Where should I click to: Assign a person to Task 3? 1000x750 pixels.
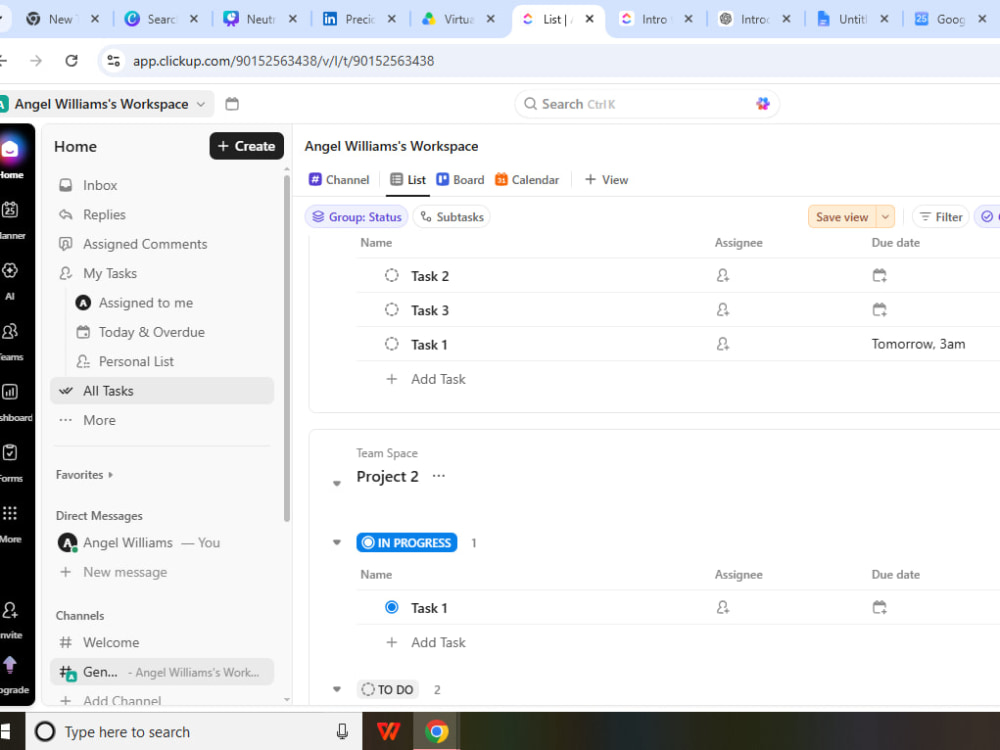723,310
